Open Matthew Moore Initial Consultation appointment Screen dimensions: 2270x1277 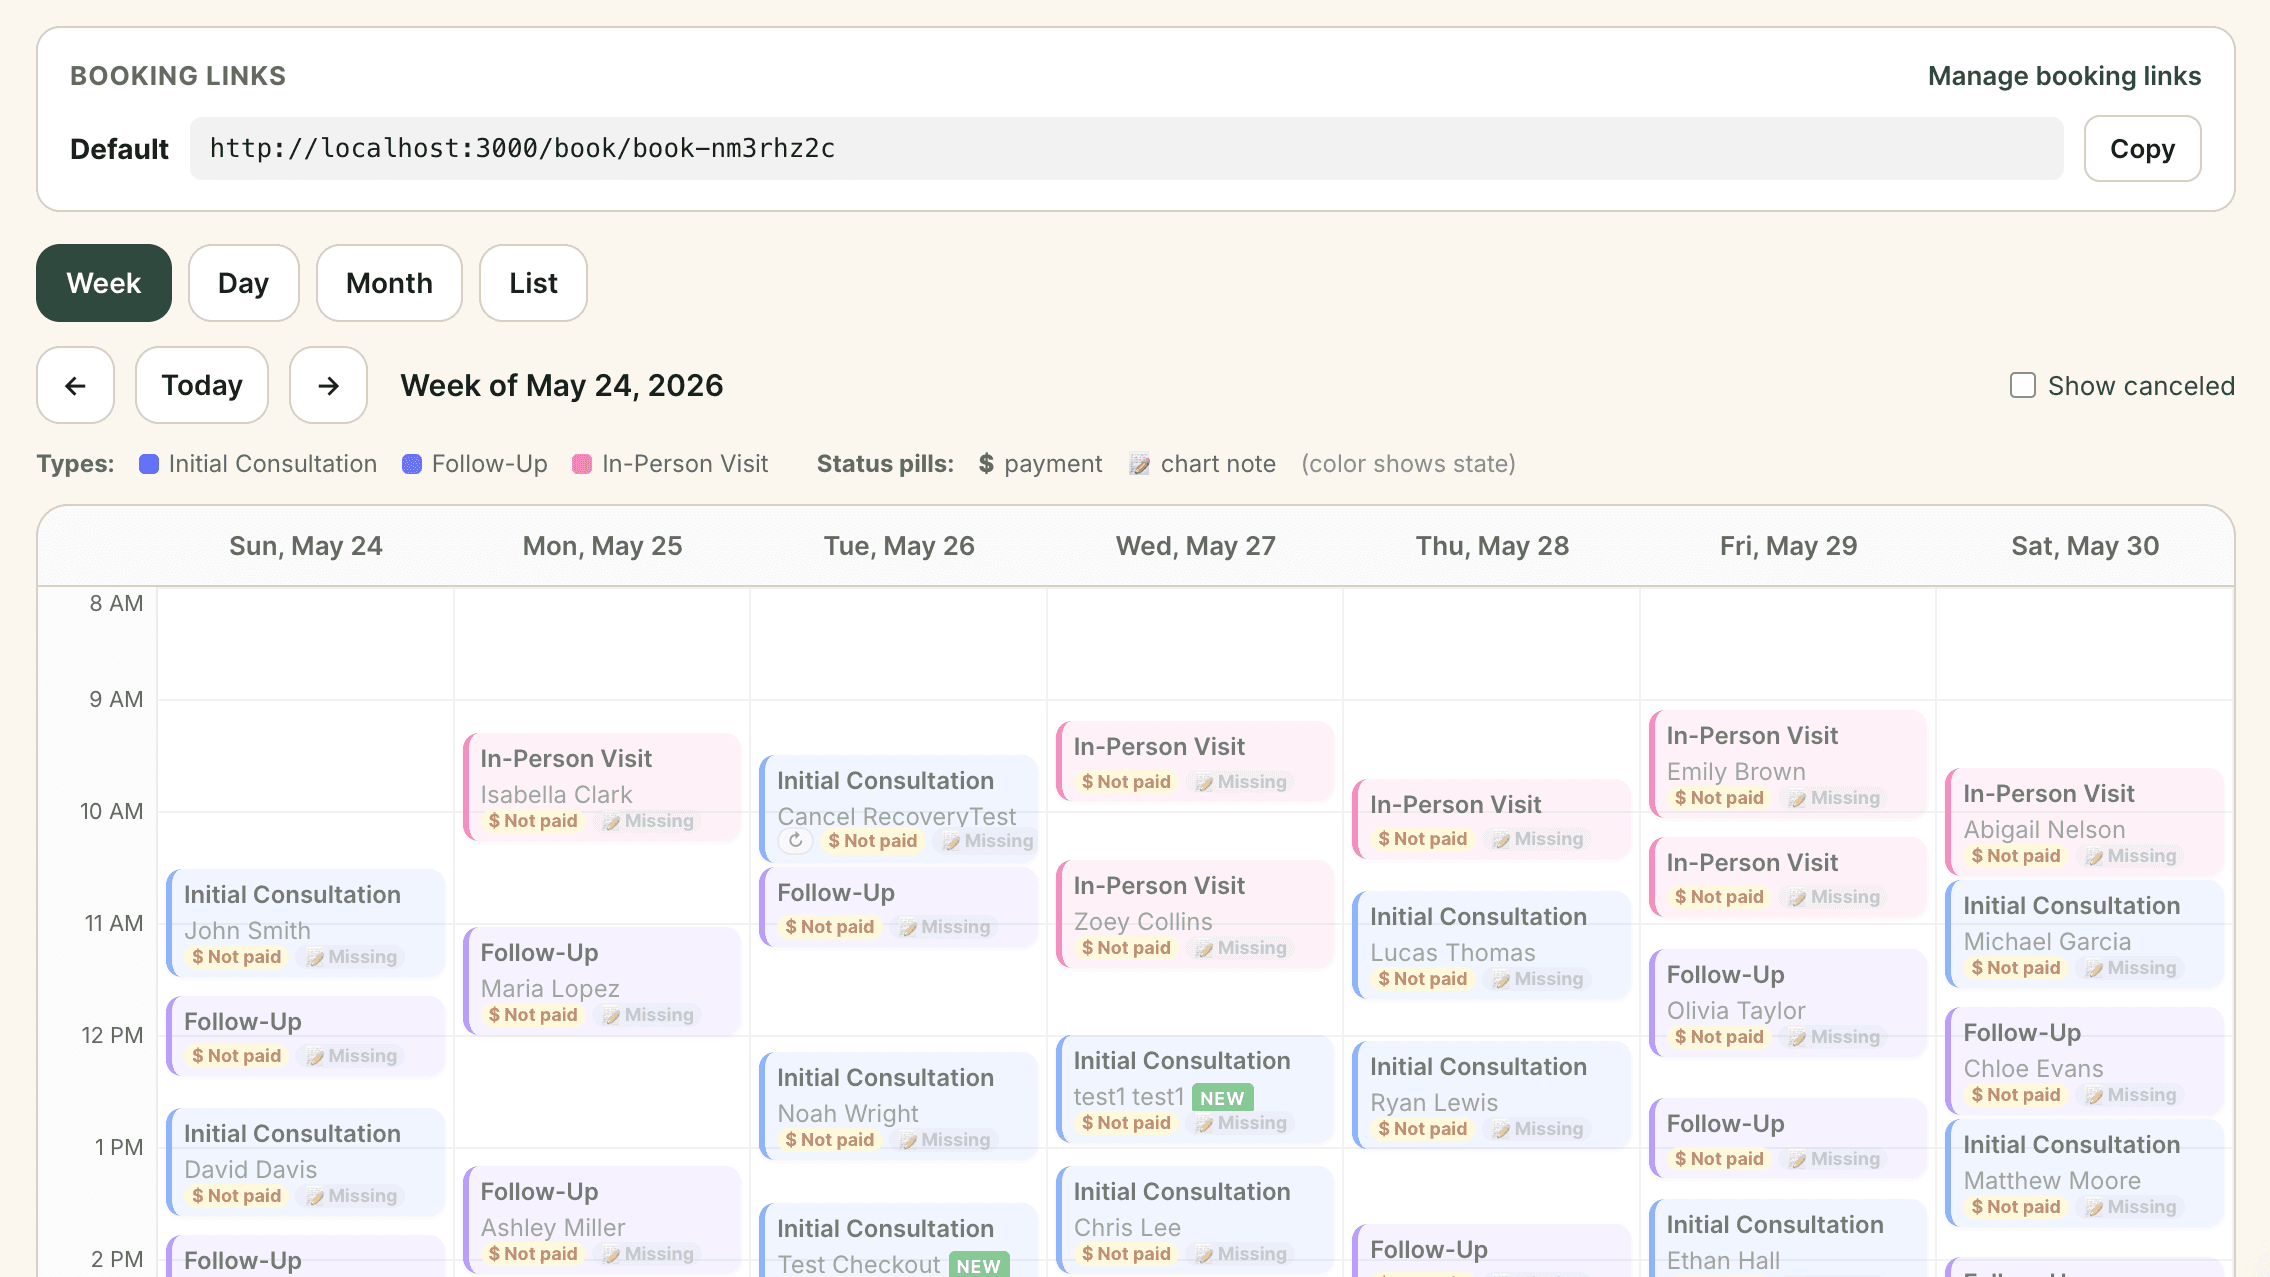point(2084,1173)
